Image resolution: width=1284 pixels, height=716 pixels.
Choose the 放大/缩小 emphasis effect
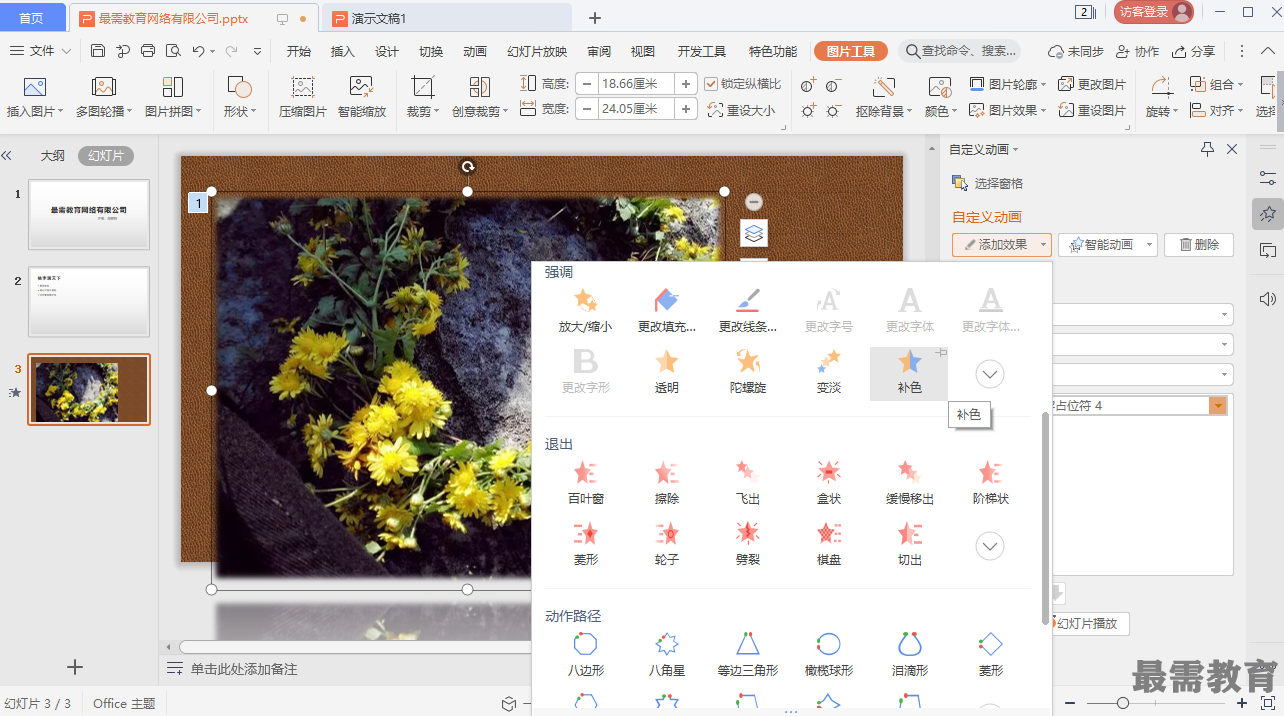[585, 311]
